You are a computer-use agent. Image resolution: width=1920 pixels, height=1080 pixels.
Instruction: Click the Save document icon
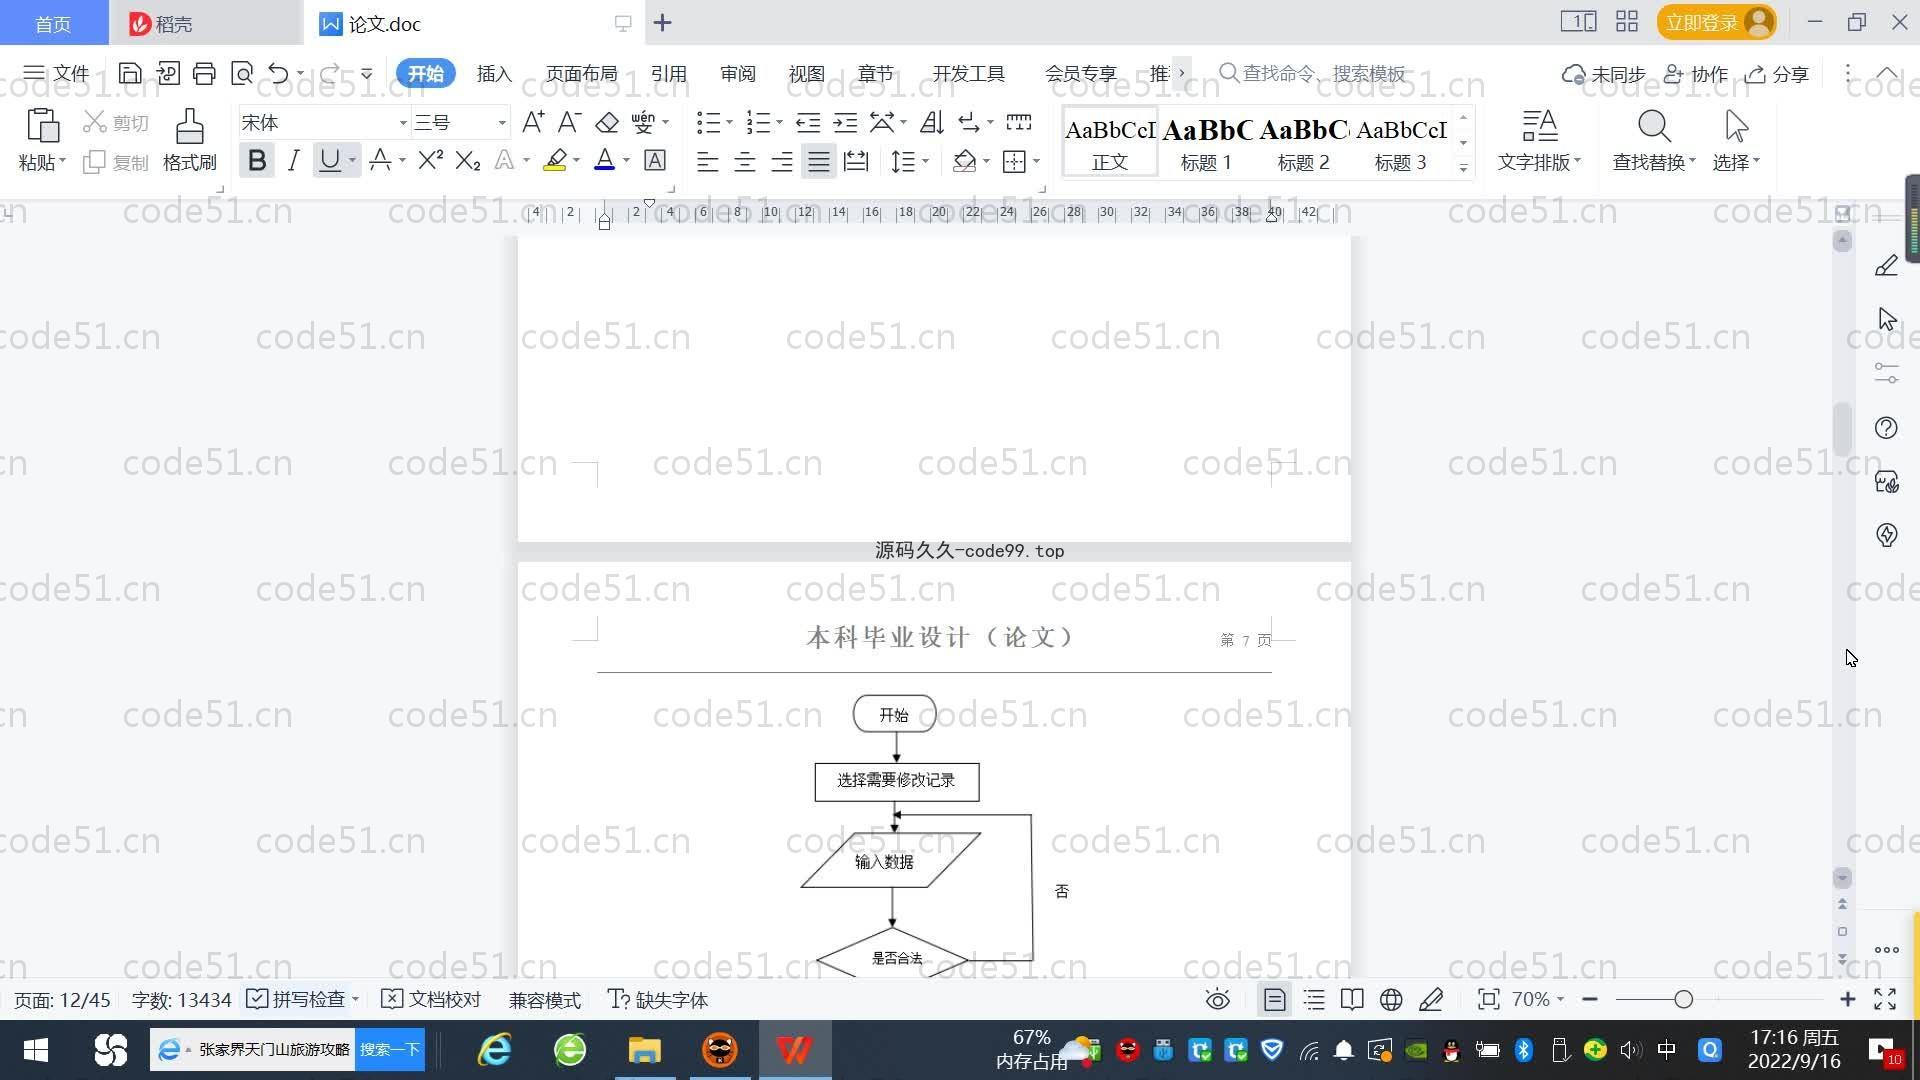tap(130, 73)
